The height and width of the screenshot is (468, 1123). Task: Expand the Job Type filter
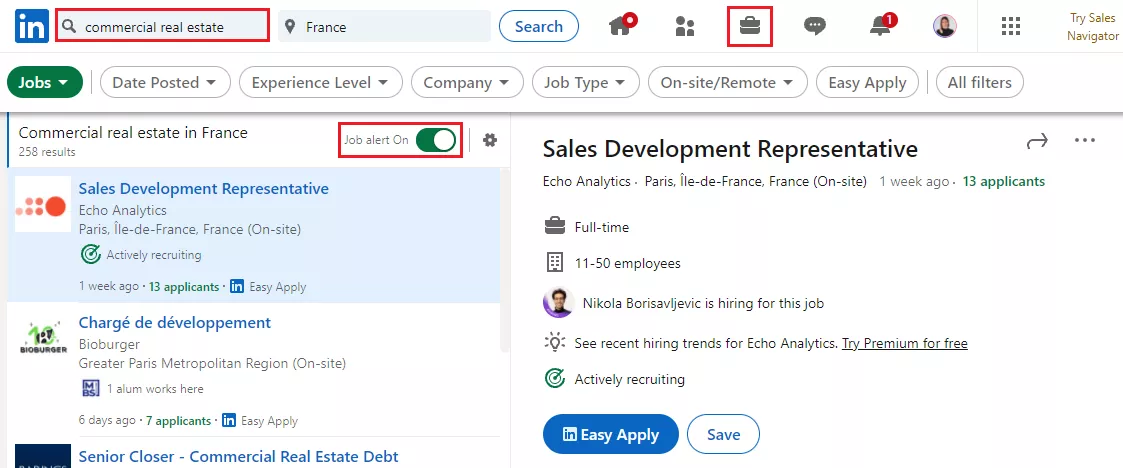(x=586, y=82)
